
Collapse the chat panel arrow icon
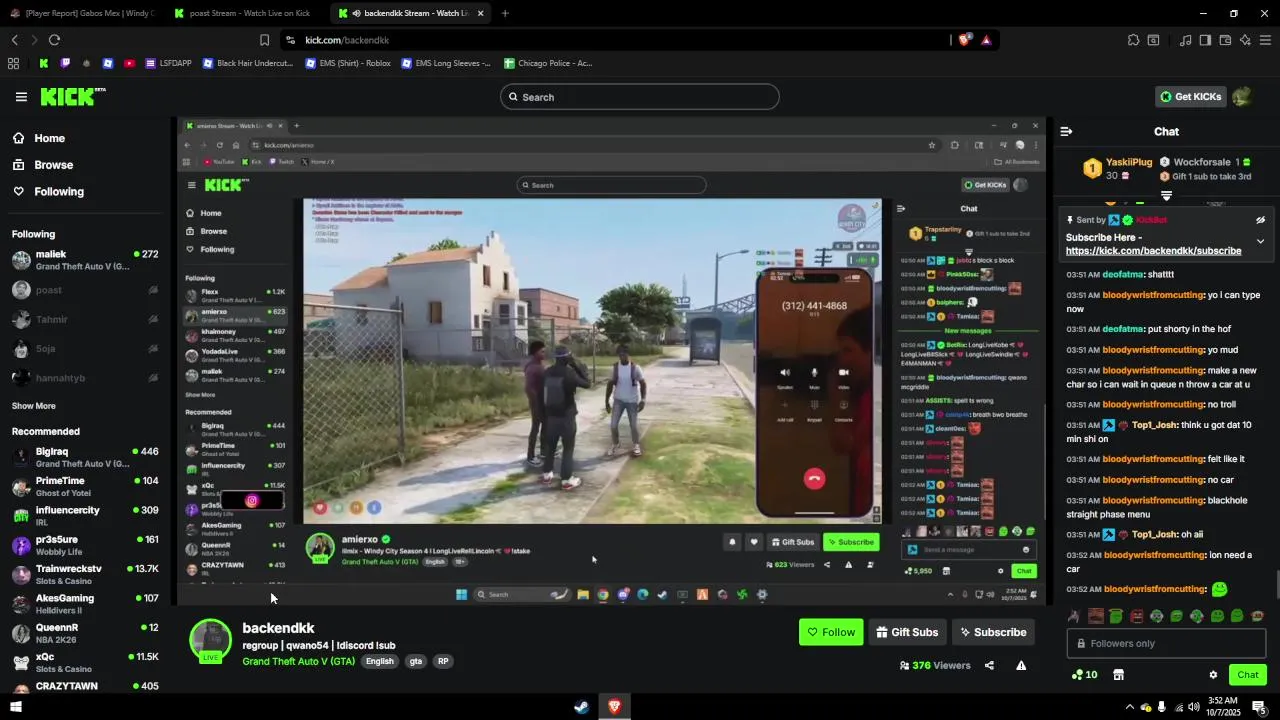[1066, 131]
